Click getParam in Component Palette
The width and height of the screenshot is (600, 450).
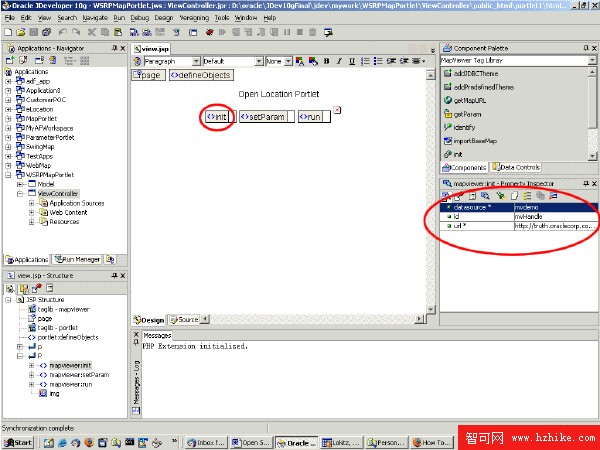462,114
